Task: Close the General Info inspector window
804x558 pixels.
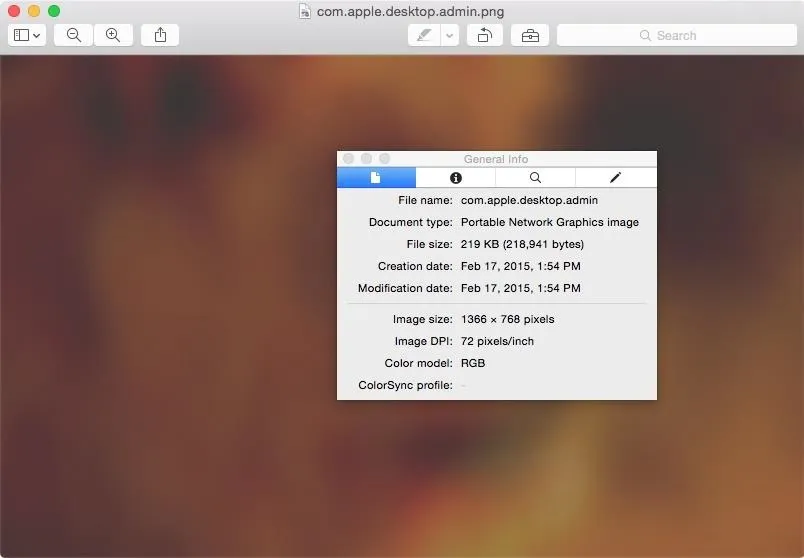Action: (349, 158)
